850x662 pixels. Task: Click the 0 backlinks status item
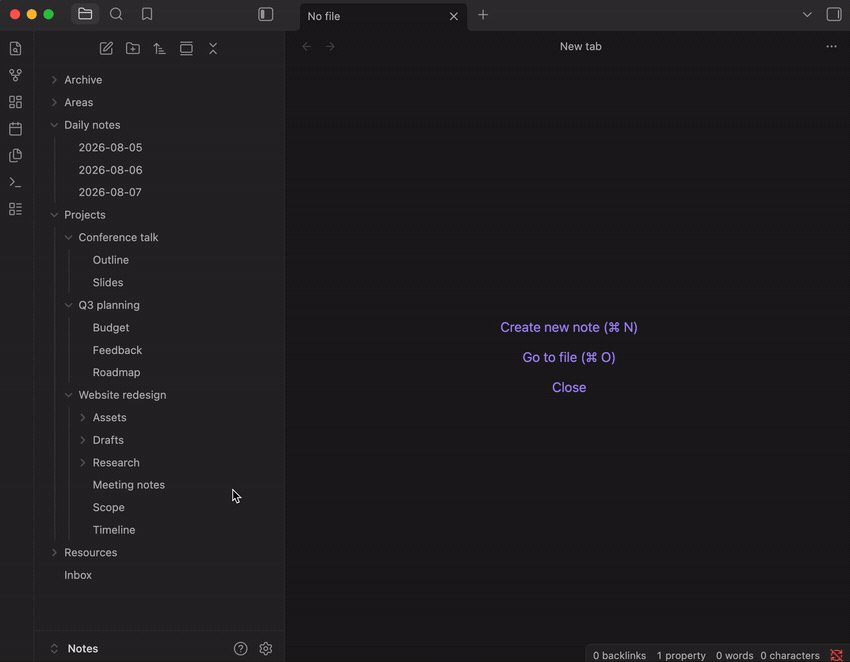tap(619, 655)
